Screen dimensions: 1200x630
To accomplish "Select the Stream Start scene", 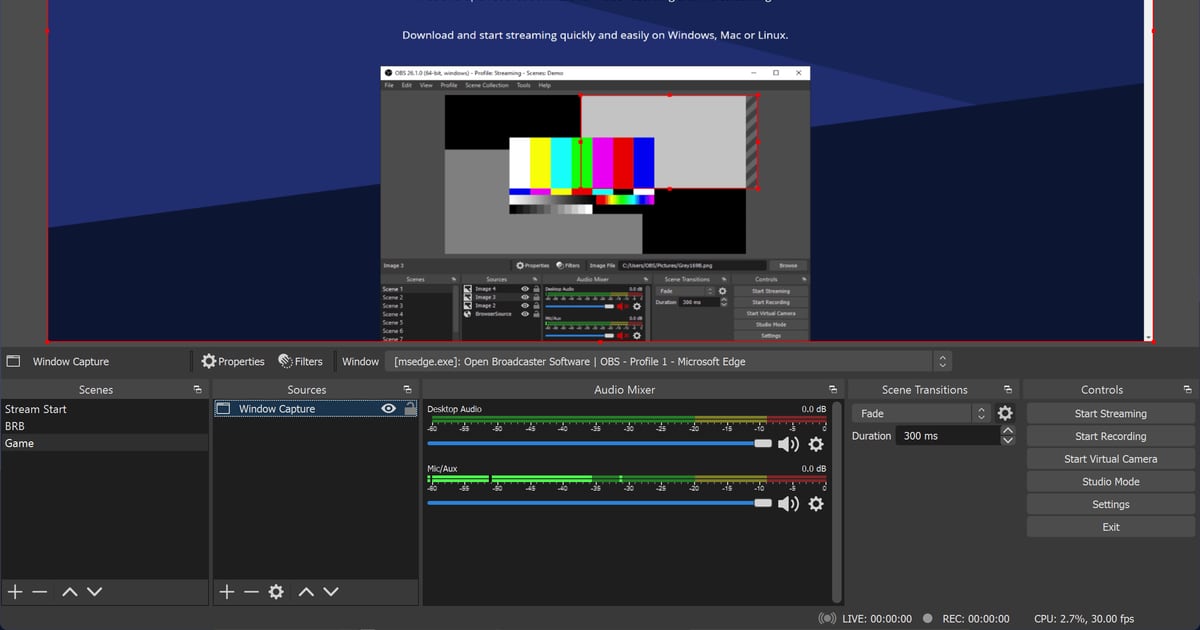I will point(104,409).
